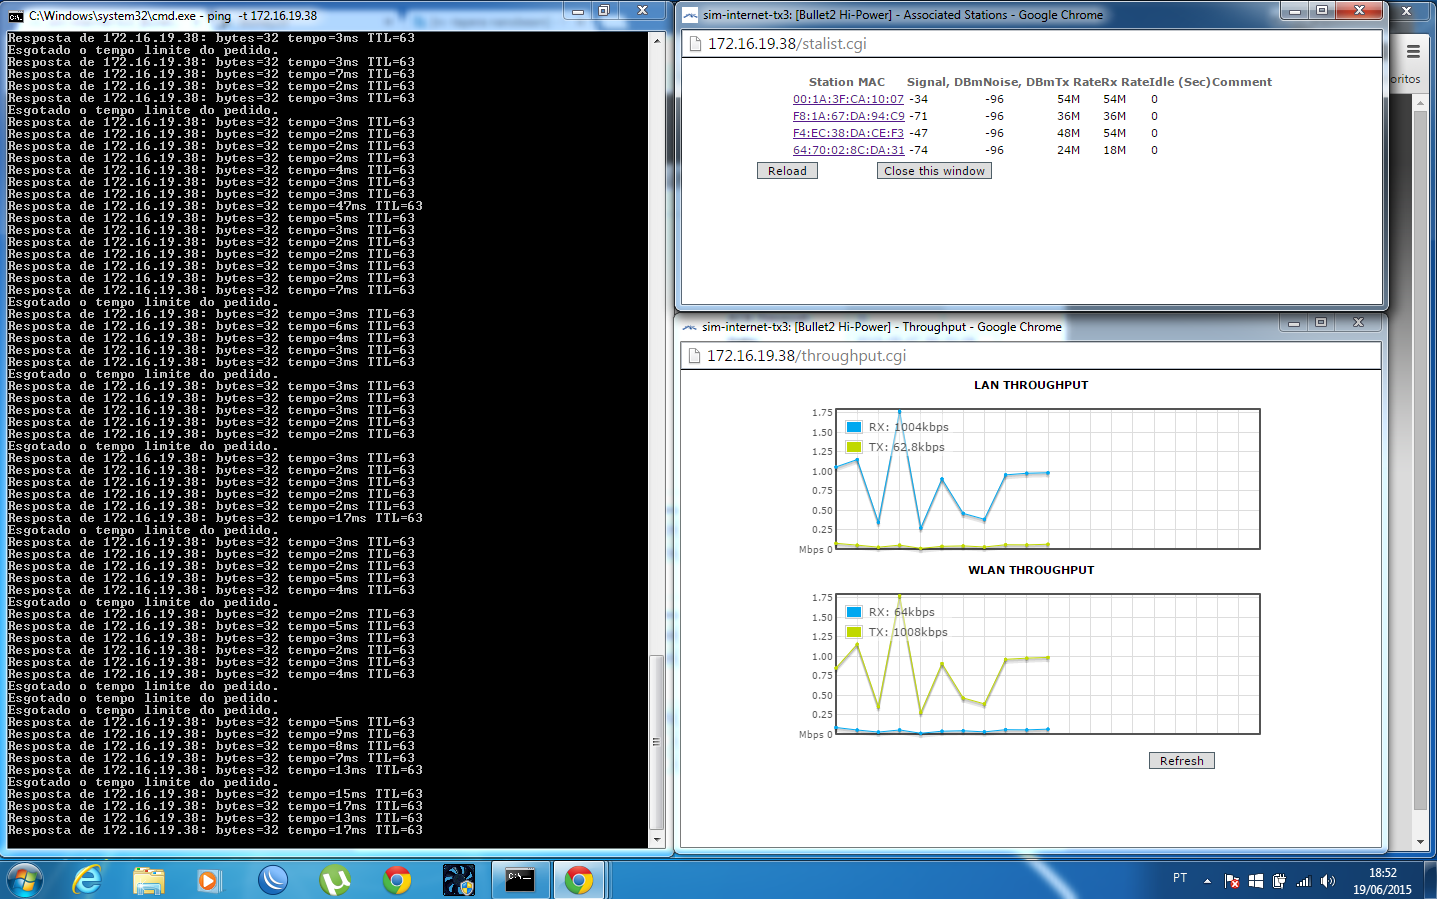This screenshot has height=899, width=1437.
Task: Click the ping reply line with tempo=8ms
Action: (211, 746)
